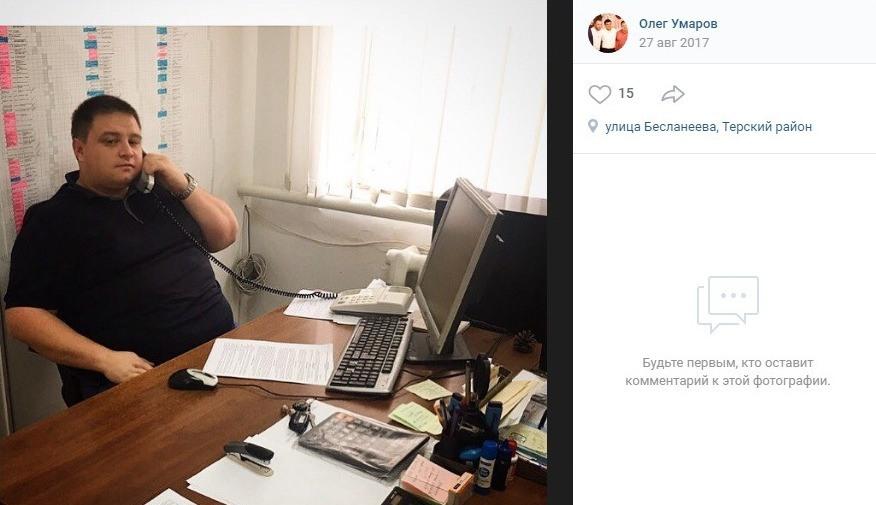Click the location pin icon
Viewport: 876px width, 505px height.
(593, 126)
